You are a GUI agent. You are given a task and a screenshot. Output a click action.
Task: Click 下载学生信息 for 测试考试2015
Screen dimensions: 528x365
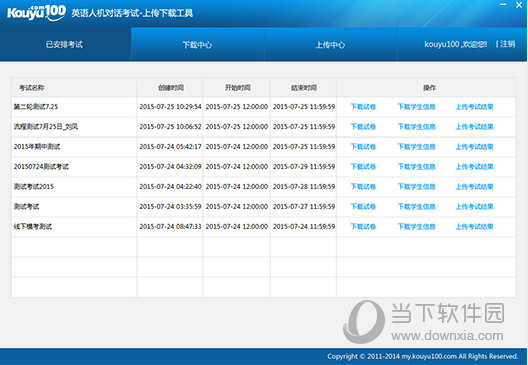417,187
